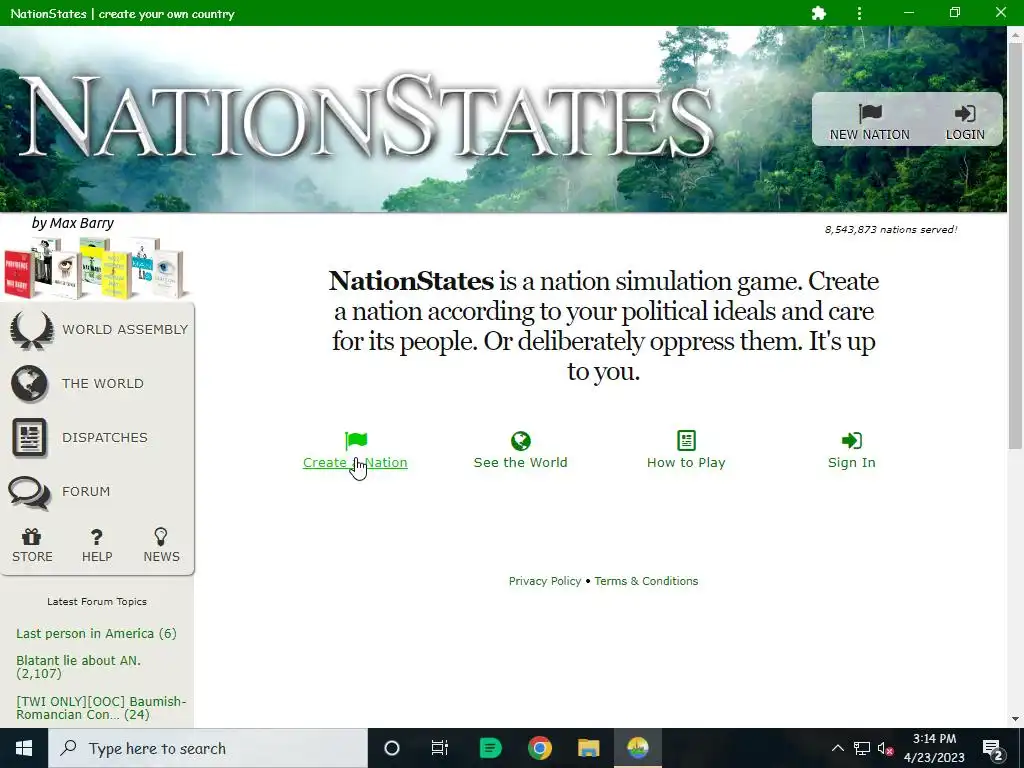Click the by Max Barry text

tap(72, 223)
